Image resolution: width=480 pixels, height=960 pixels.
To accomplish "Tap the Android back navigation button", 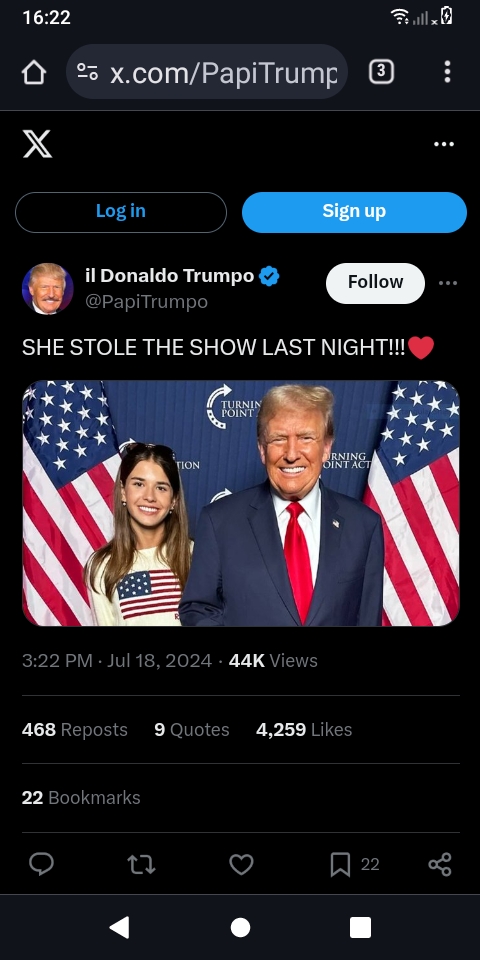I will (x=119, y=928).
